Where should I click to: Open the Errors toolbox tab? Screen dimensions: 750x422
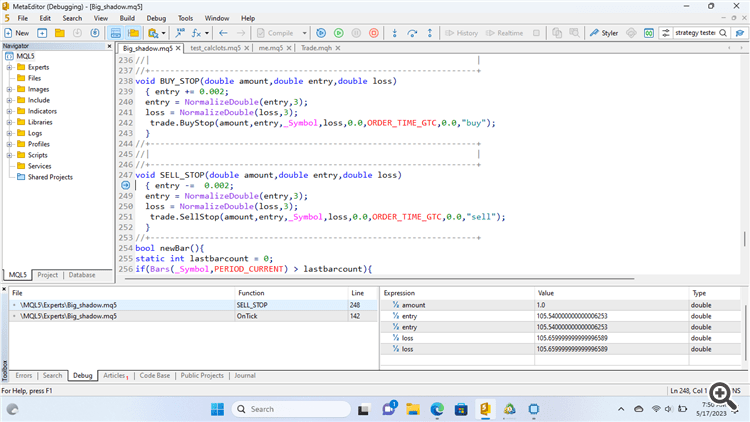point(23,376)
